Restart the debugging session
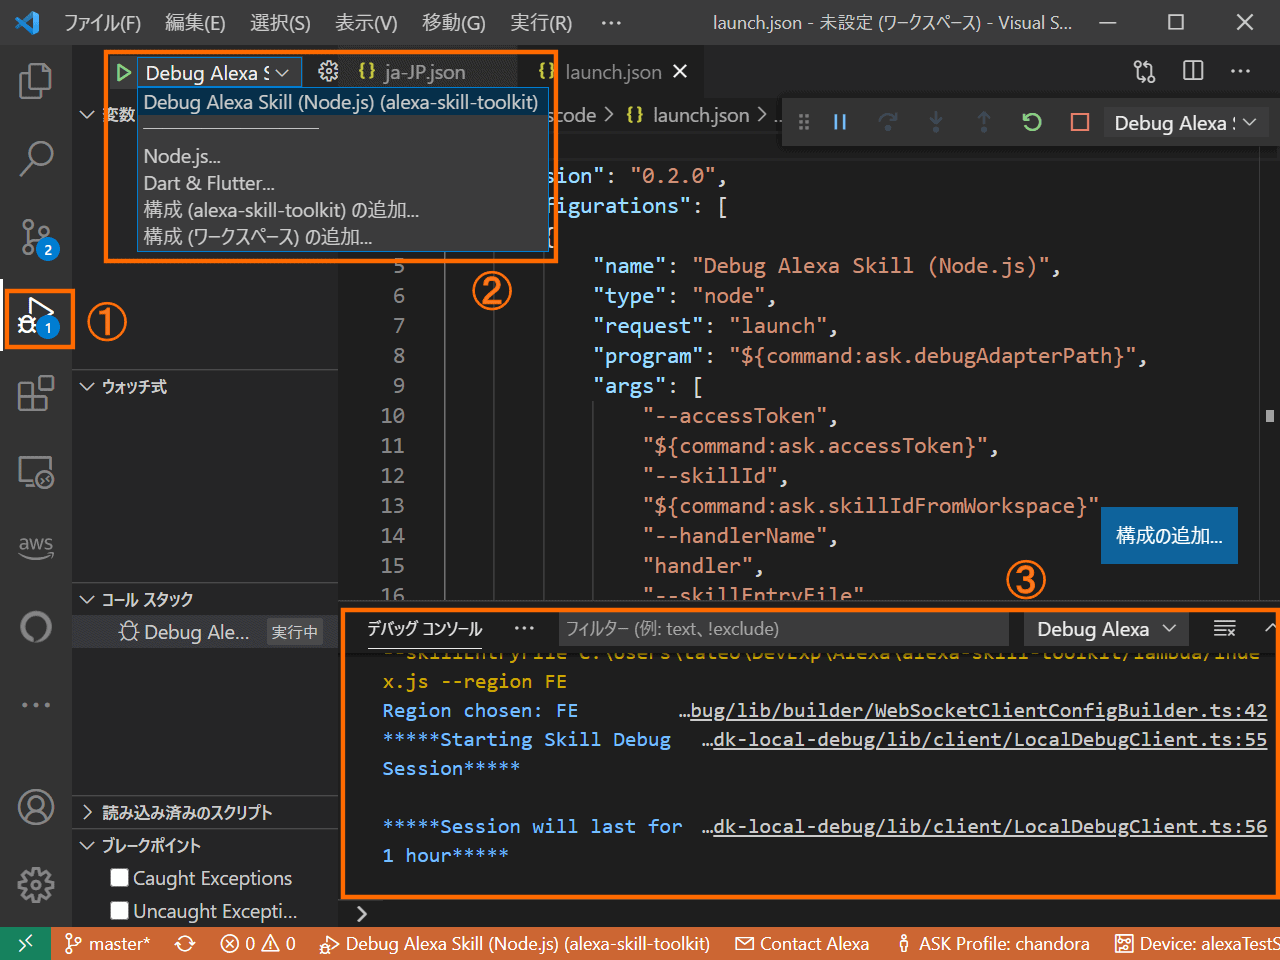Image resolution: width=1280 pixels, height=960 pixels. [x=1031, y=121]
